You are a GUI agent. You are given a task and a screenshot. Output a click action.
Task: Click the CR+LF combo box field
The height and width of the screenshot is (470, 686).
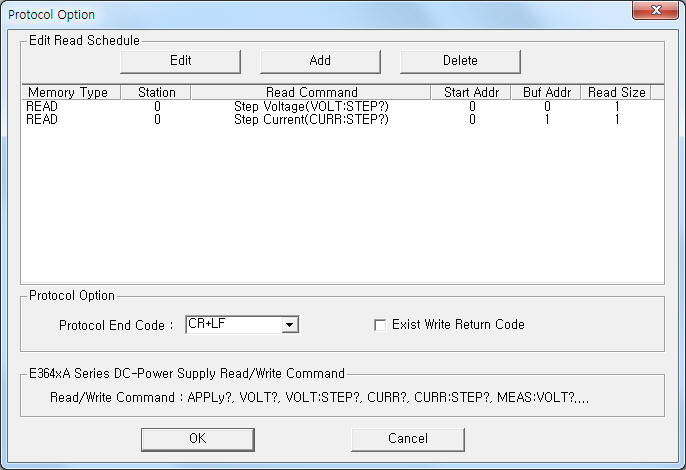point(233,325)
